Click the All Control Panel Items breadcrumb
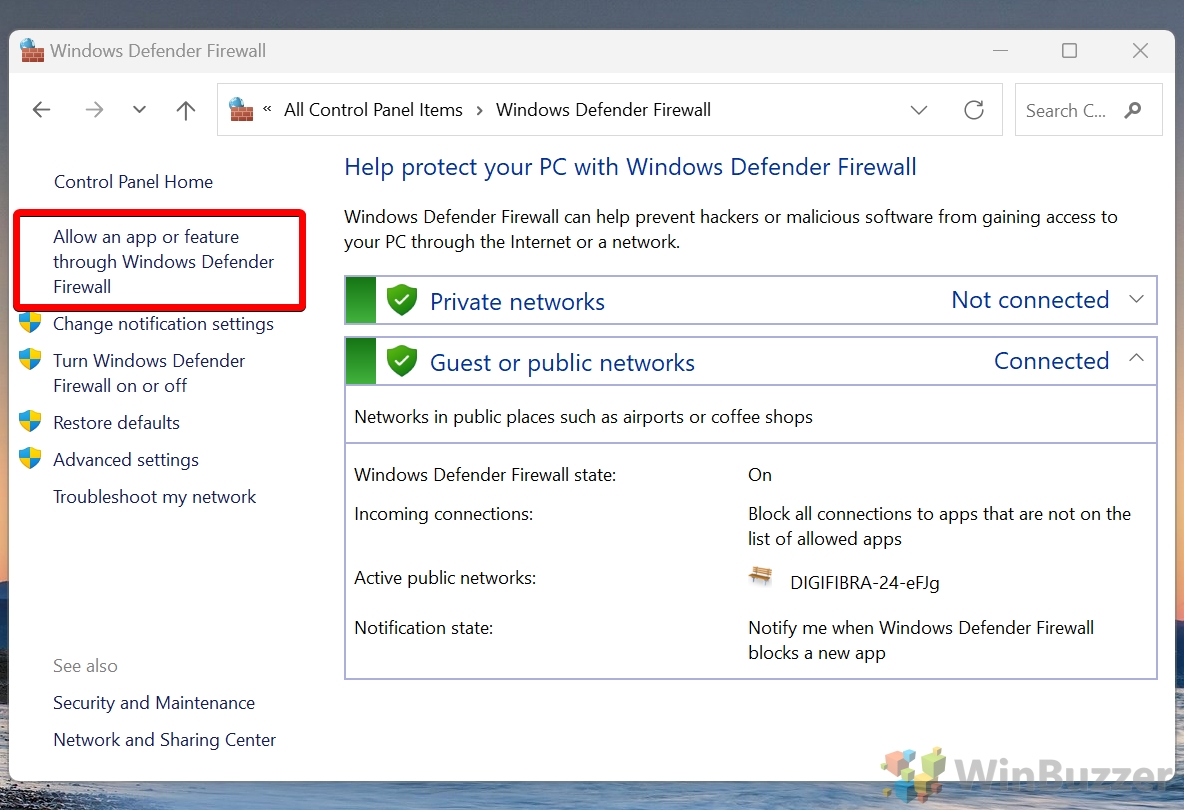1184x810 pixels. [373, 110]
